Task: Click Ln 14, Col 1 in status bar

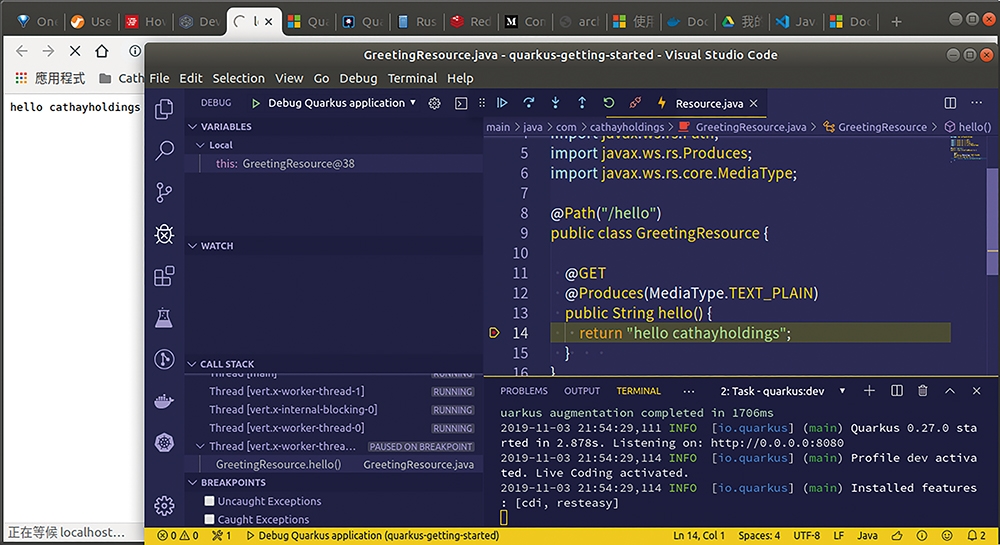Action: [x=699, y=535]
